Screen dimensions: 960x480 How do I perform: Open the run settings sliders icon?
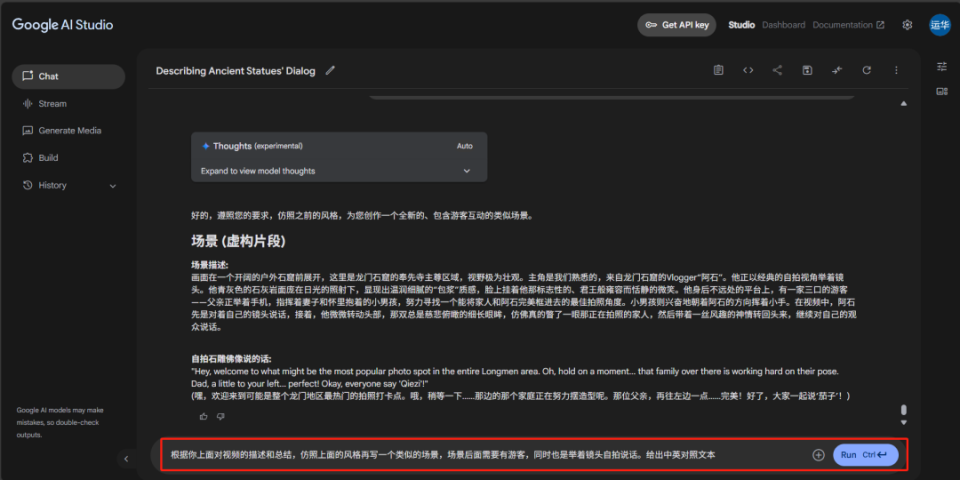pos(942,67)
